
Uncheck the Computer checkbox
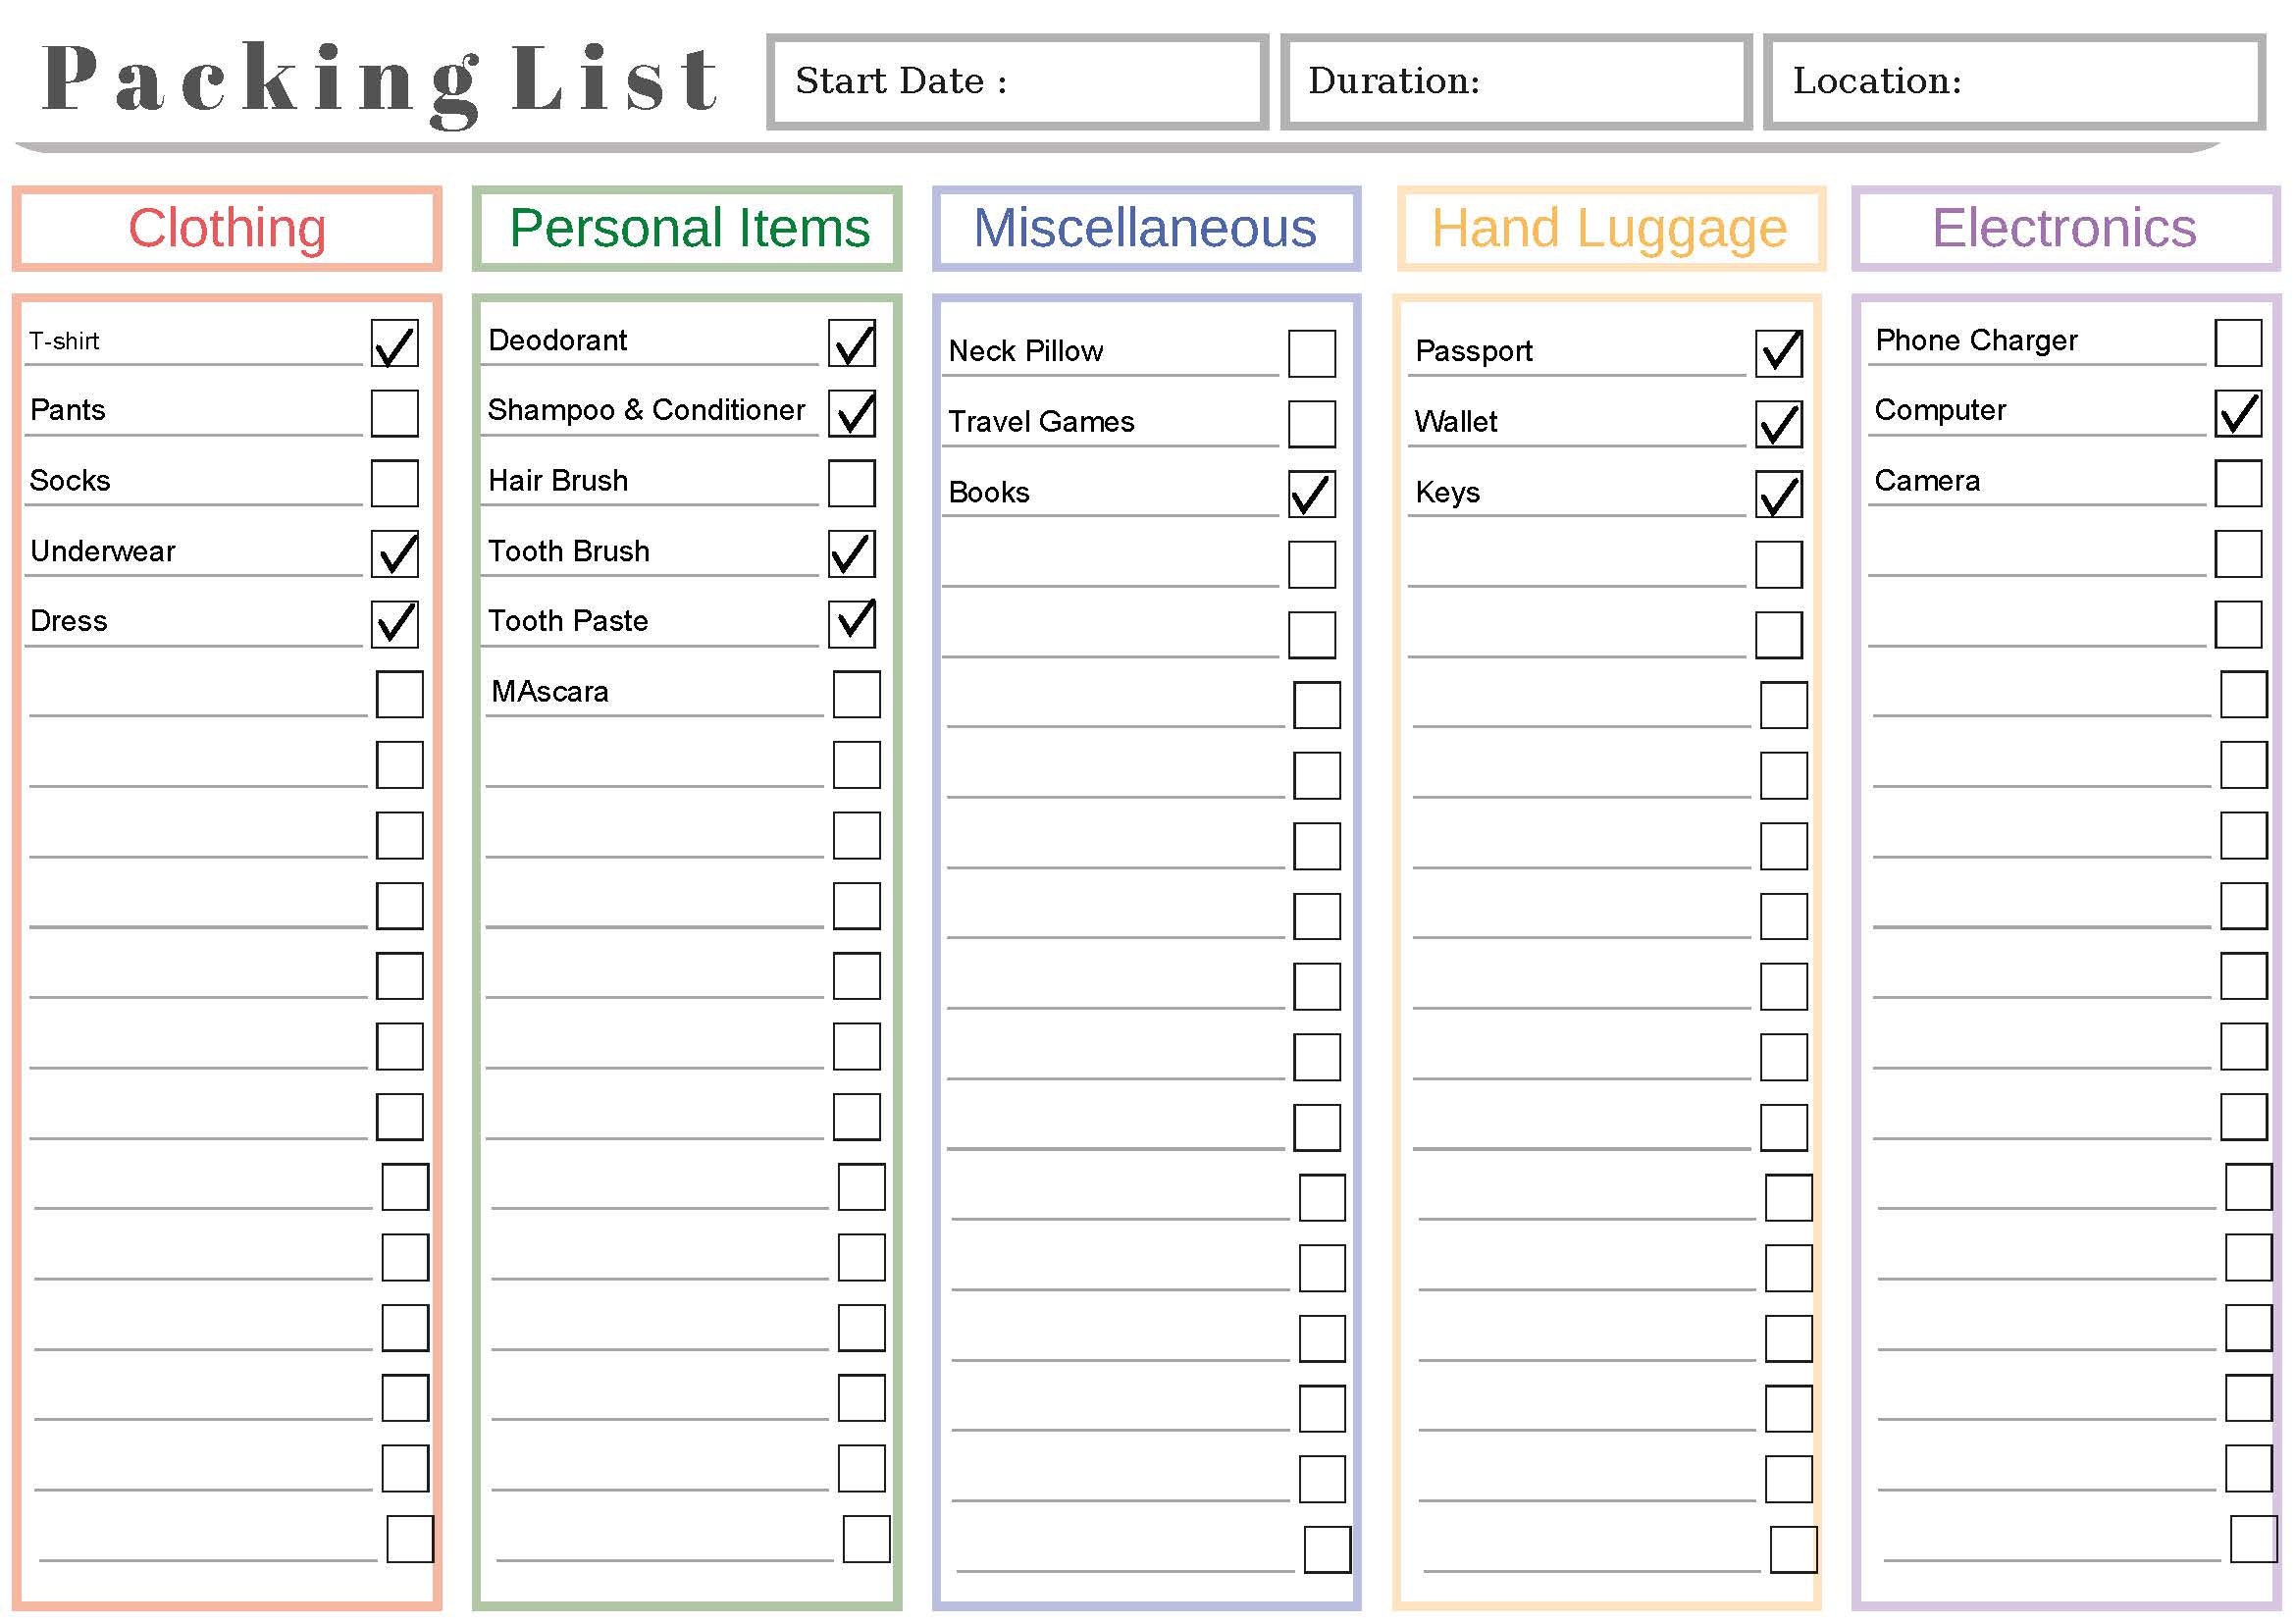click(2238, 413)
